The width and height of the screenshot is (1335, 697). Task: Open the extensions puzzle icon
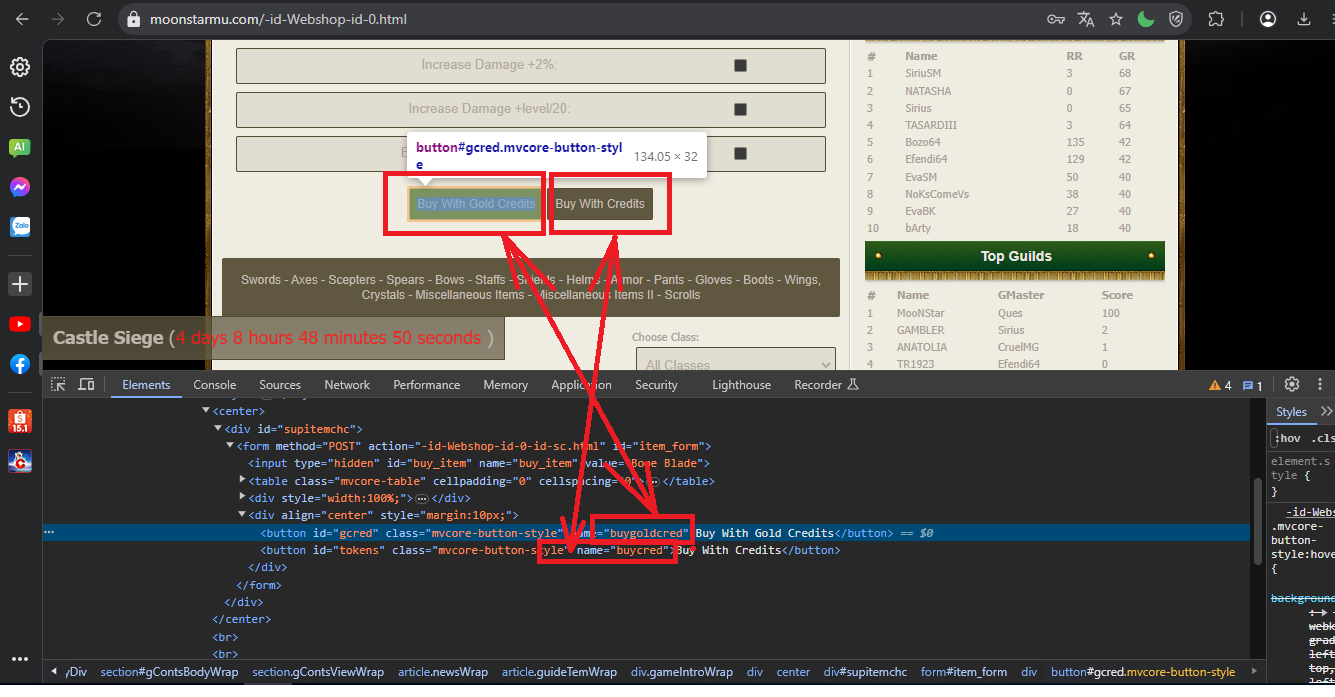pos(1216,19)
